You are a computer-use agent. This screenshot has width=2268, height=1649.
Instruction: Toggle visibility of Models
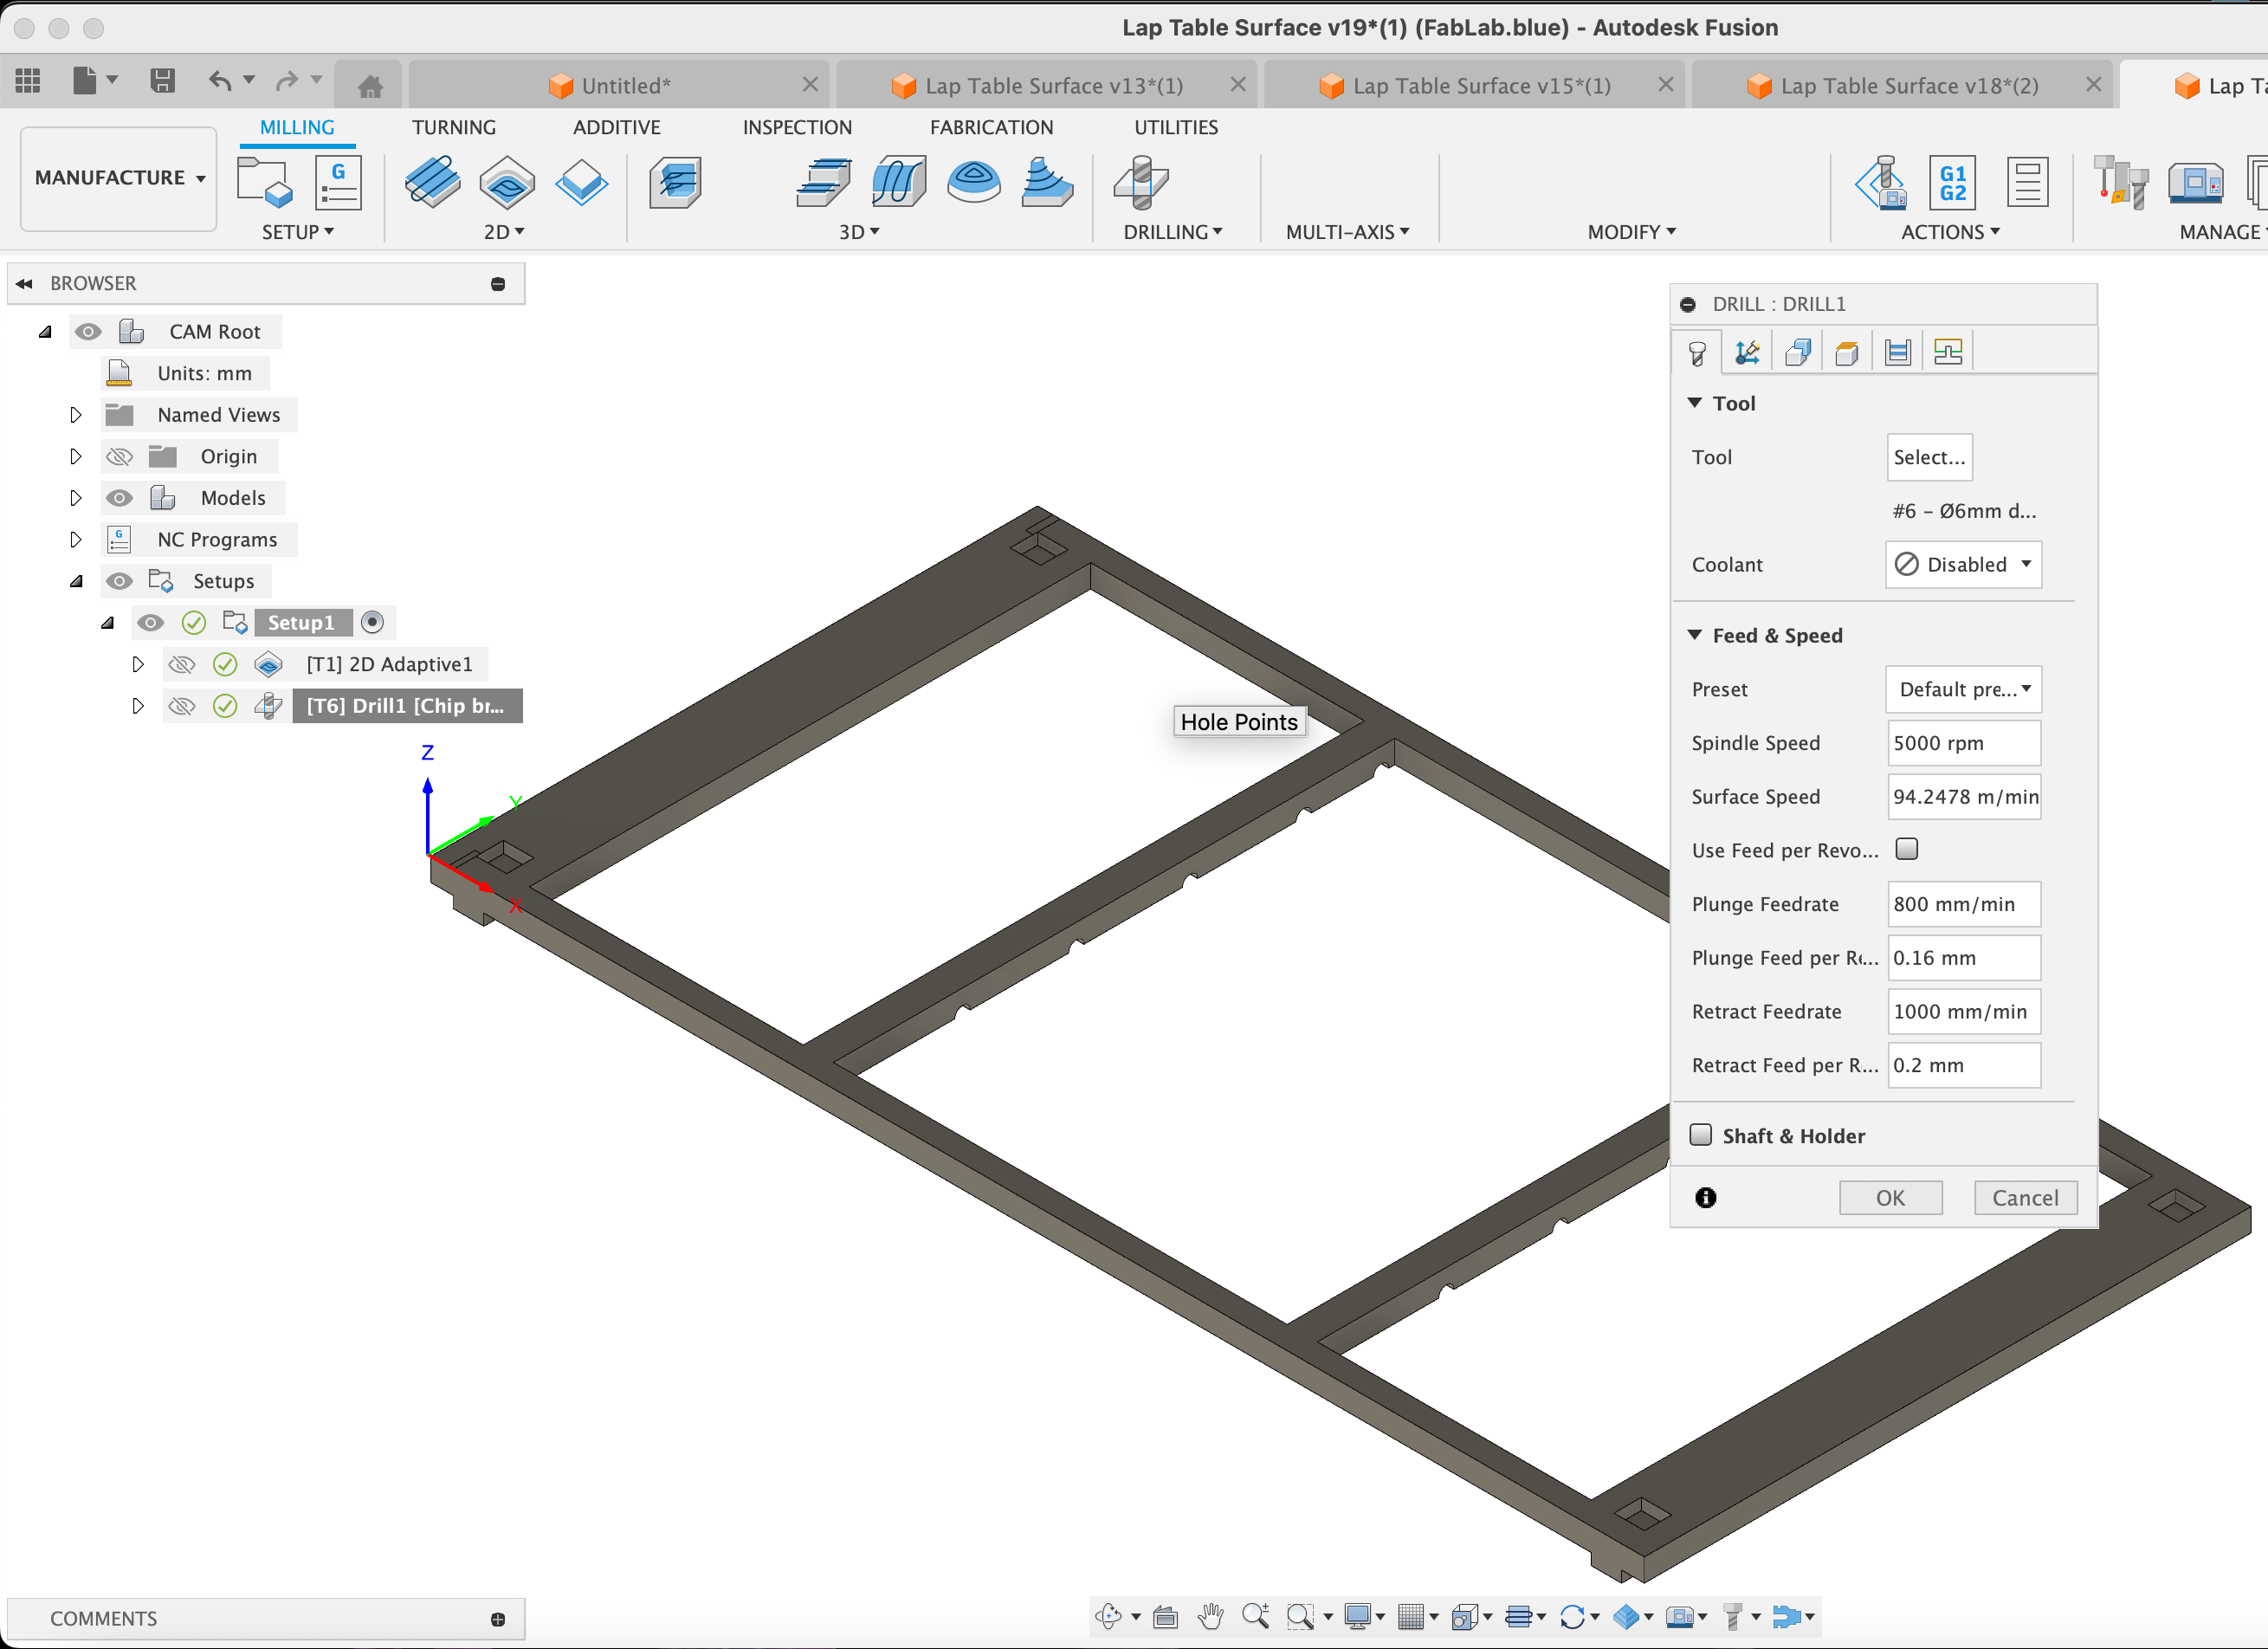coord(119,498)
